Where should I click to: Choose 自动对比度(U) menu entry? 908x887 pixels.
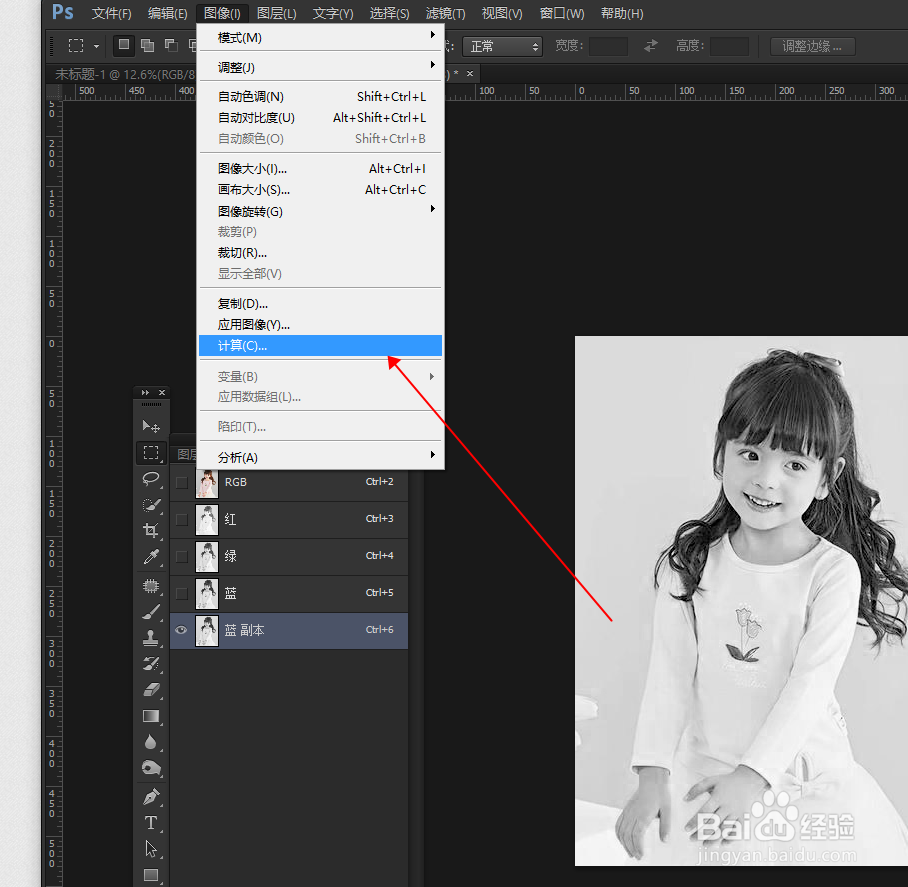(321, 118)
